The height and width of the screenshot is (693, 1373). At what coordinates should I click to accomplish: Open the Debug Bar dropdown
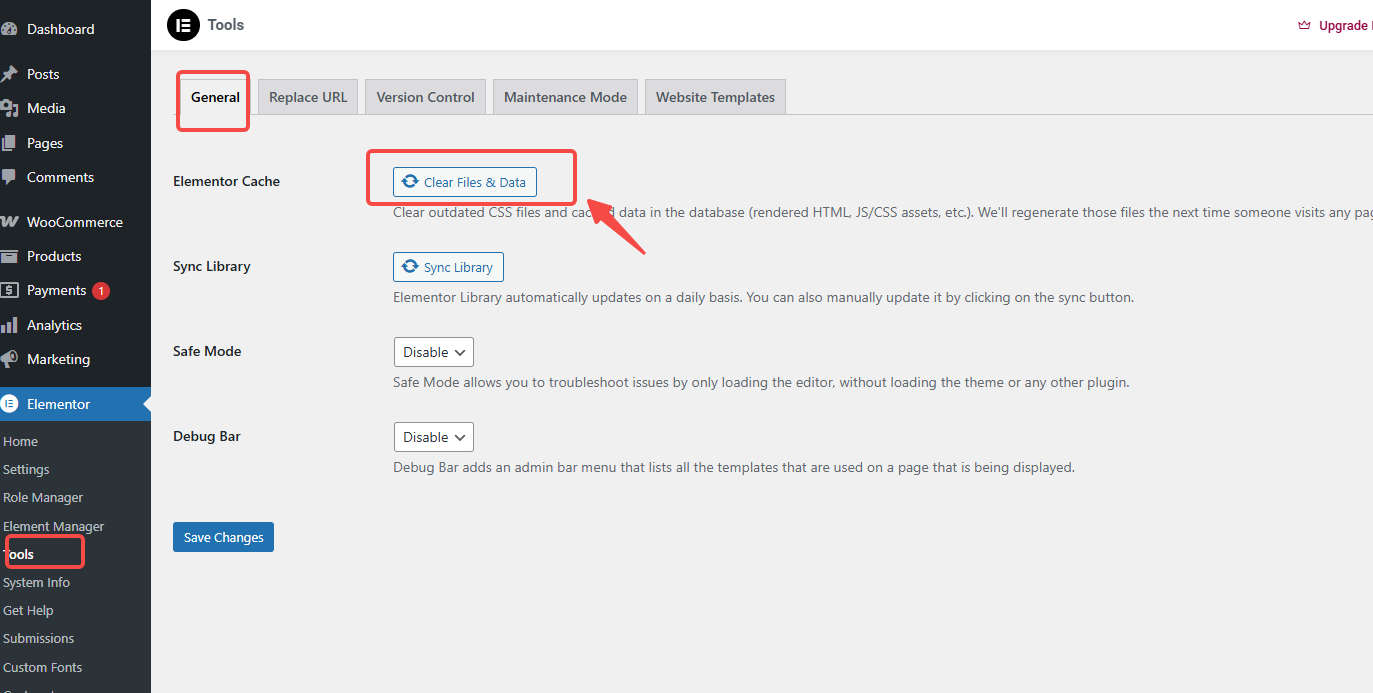(x=433, y=437)
